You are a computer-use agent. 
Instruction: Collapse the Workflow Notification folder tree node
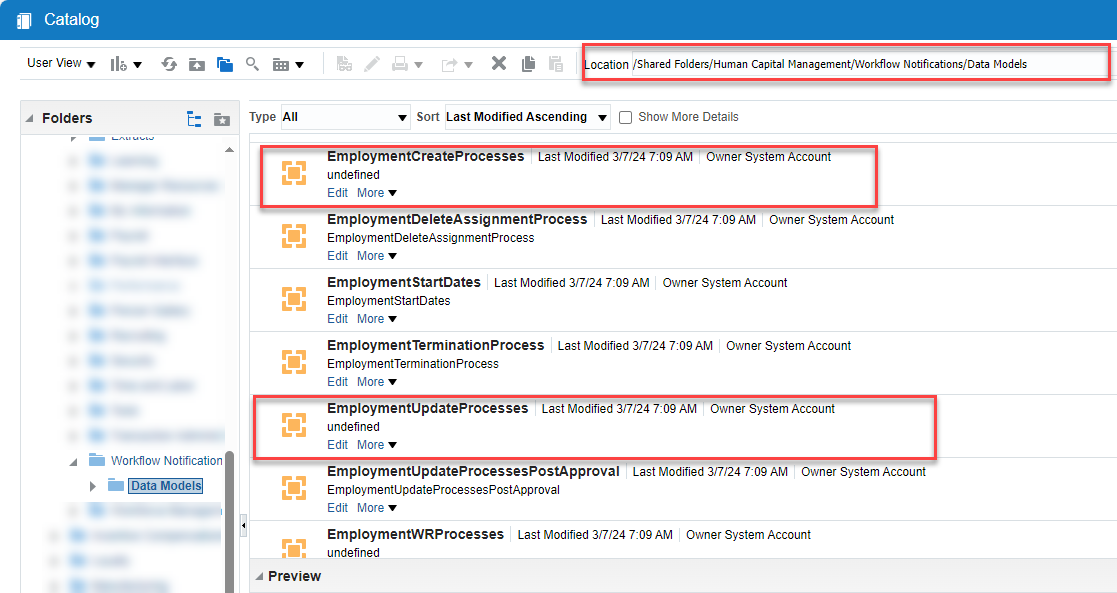click(x=75, y=460)
